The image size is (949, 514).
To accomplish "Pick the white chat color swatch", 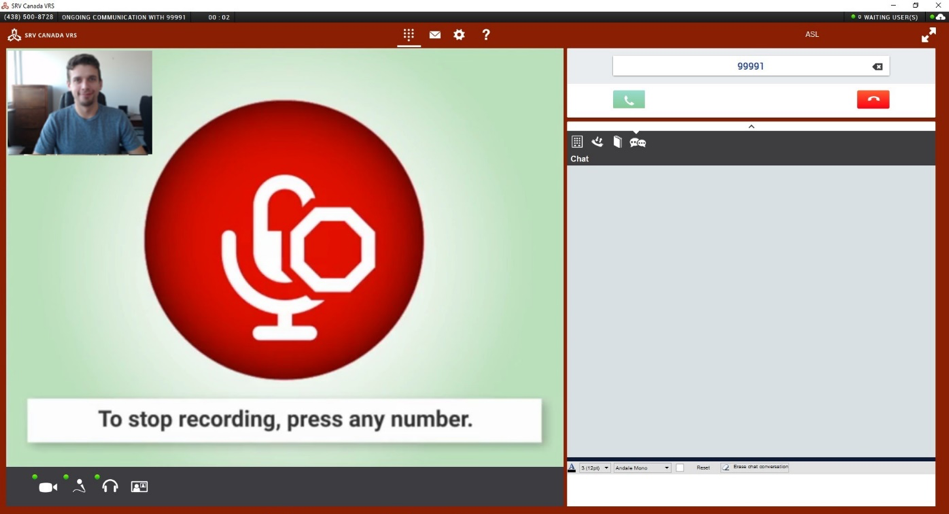I will point(680,467).
